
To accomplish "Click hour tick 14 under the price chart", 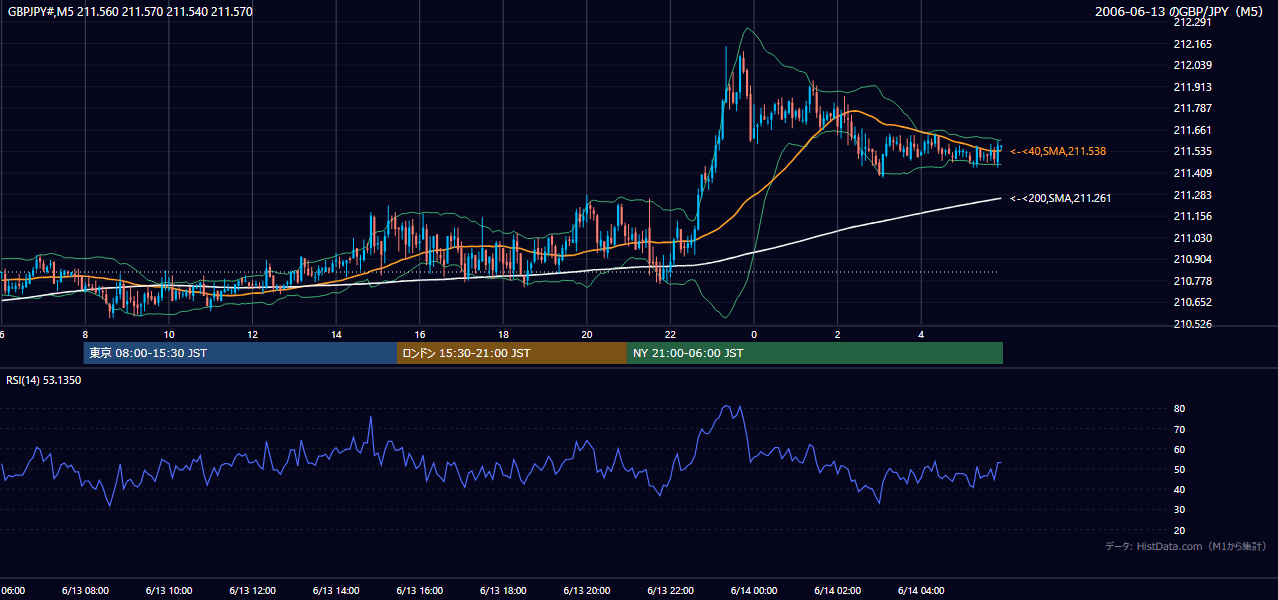I will coord(336,335).
